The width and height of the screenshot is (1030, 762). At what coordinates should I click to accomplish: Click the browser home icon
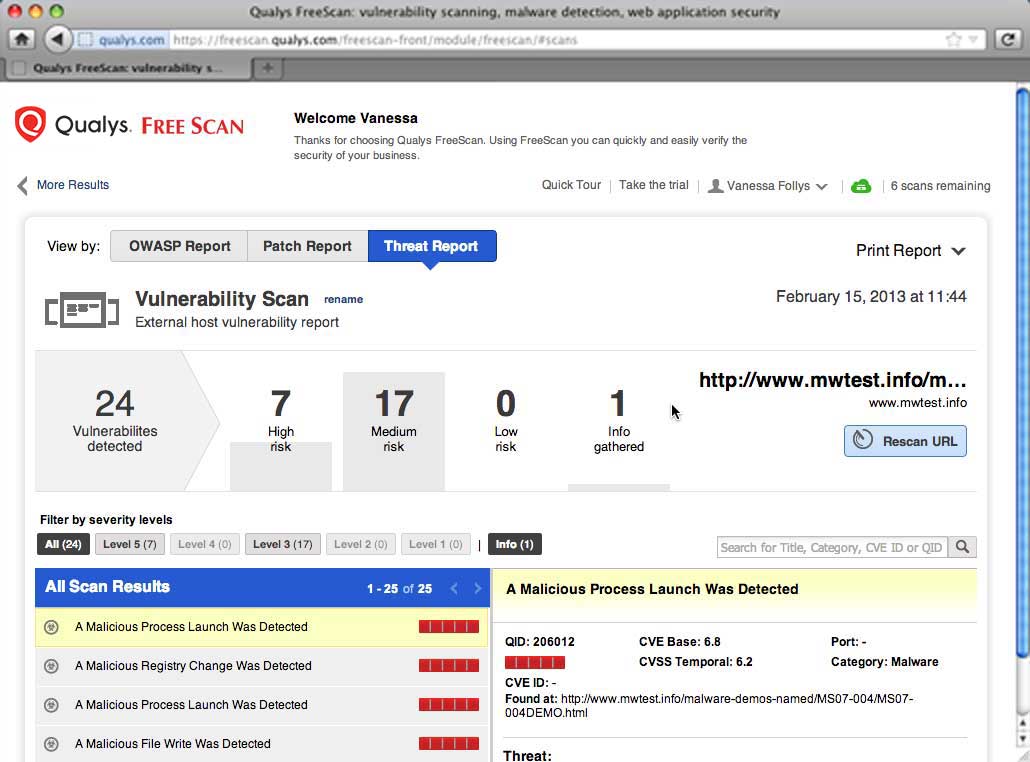(21, 39)
